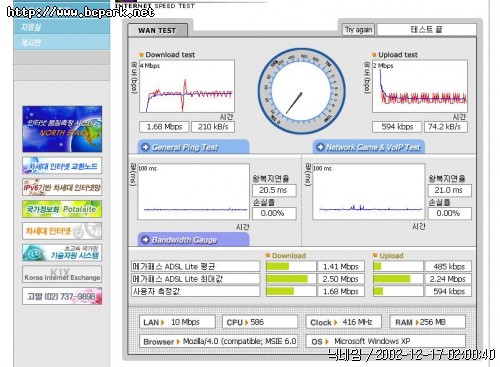The height and width of the screenshot is (367, 500).
Task: Click the 2.50 Mbps download bar
Action: tap(291, 279)
